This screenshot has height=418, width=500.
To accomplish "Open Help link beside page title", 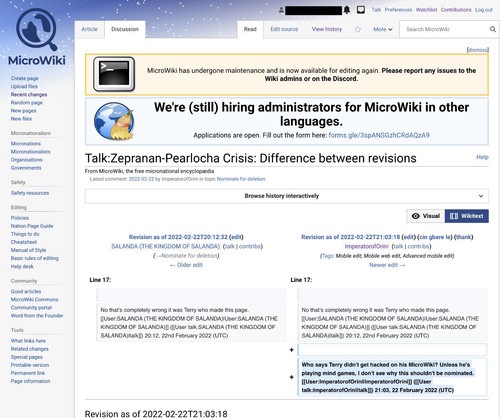I will click(482, 157).
